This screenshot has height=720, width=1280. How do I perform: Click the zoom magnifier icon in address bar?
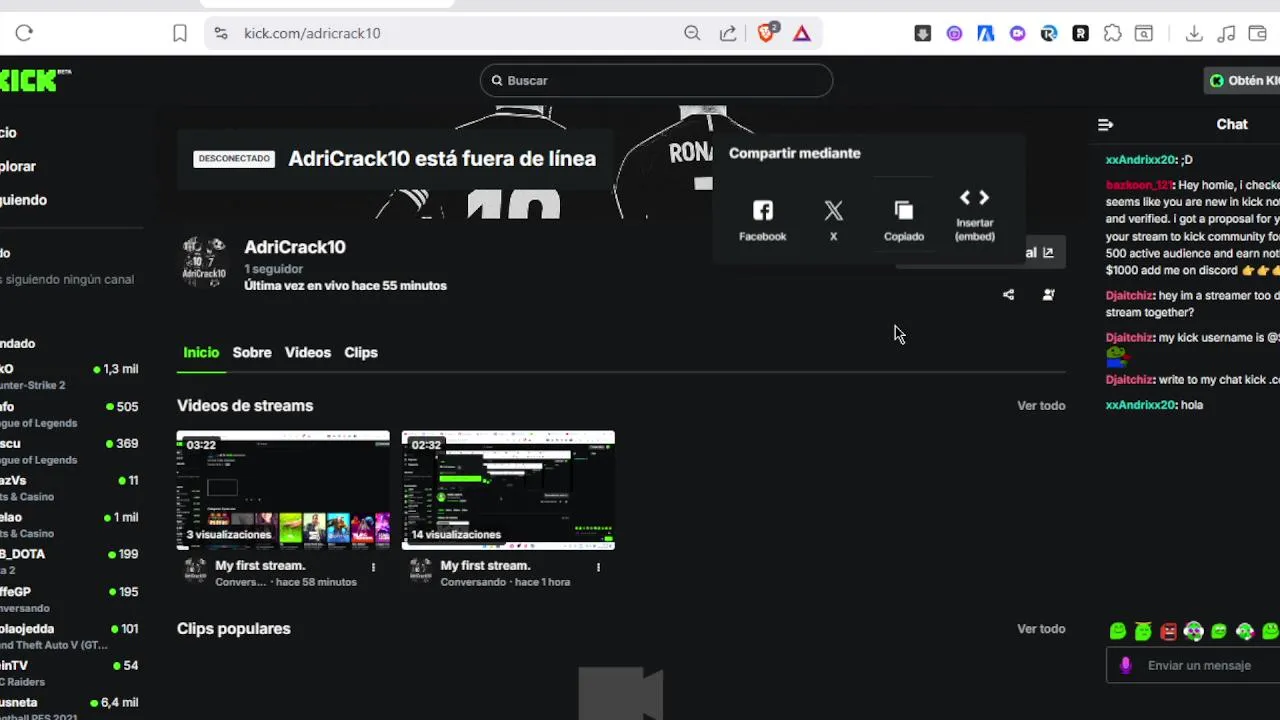[692, 33]
